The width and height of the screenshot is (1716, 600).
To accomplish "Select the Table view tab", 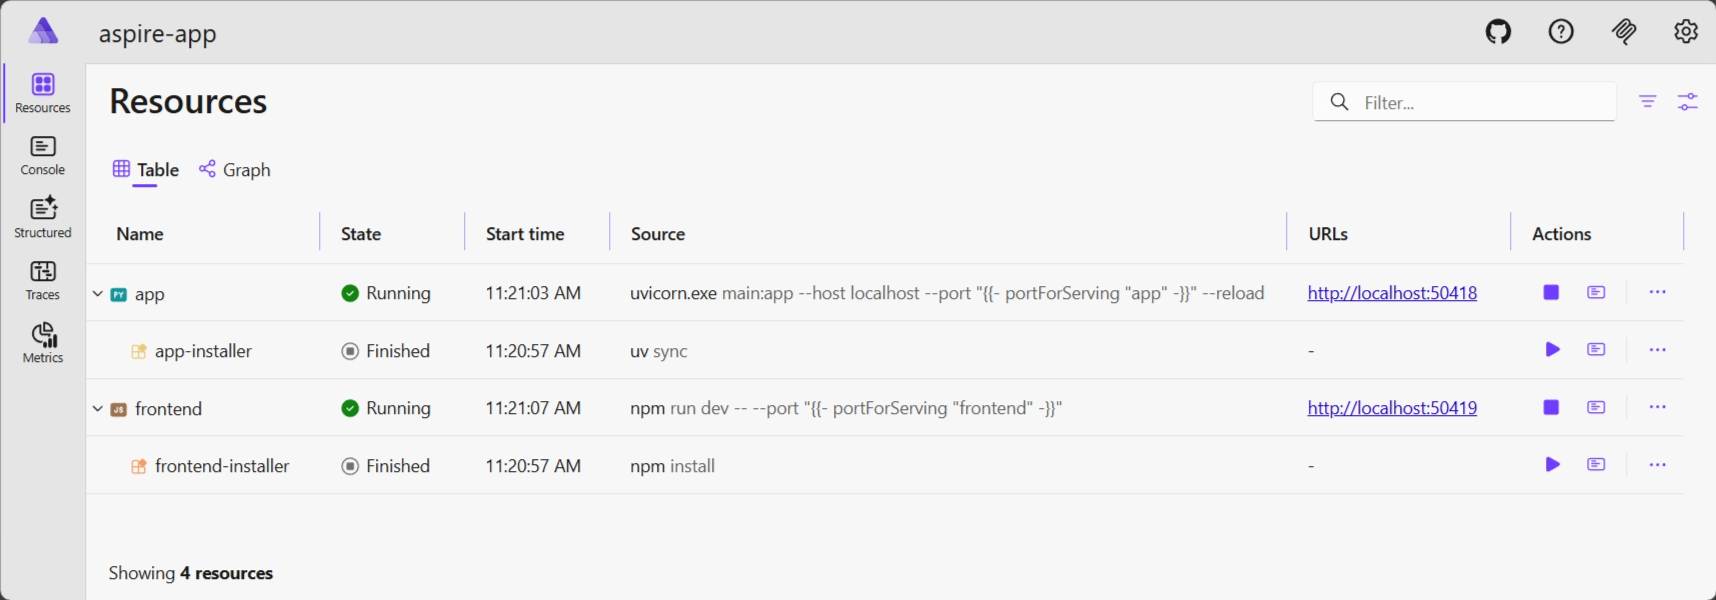I will tap(146, 170).
